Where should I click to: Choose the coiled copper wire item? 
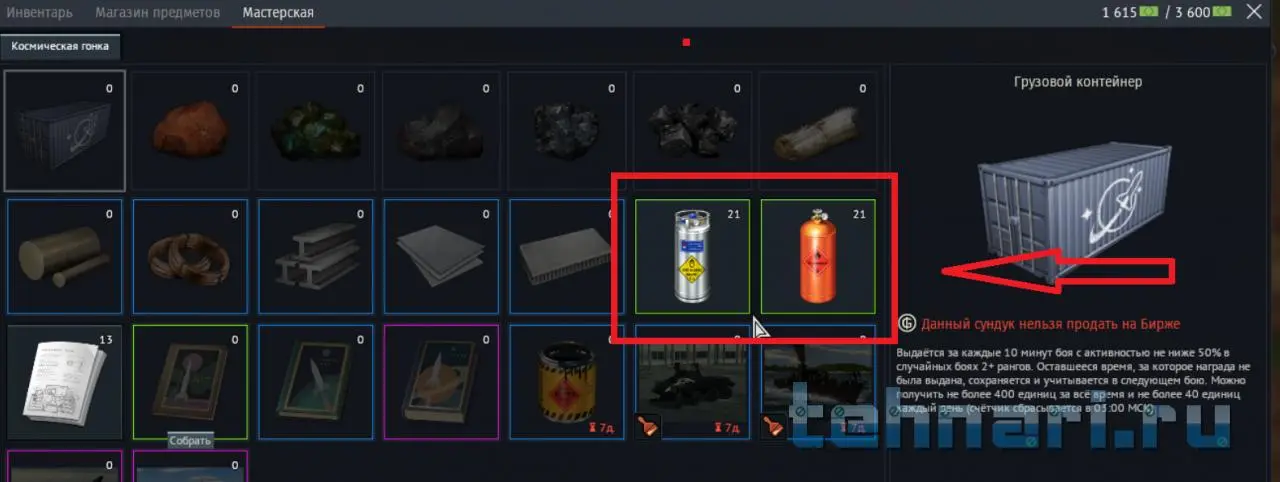[190, 257]
